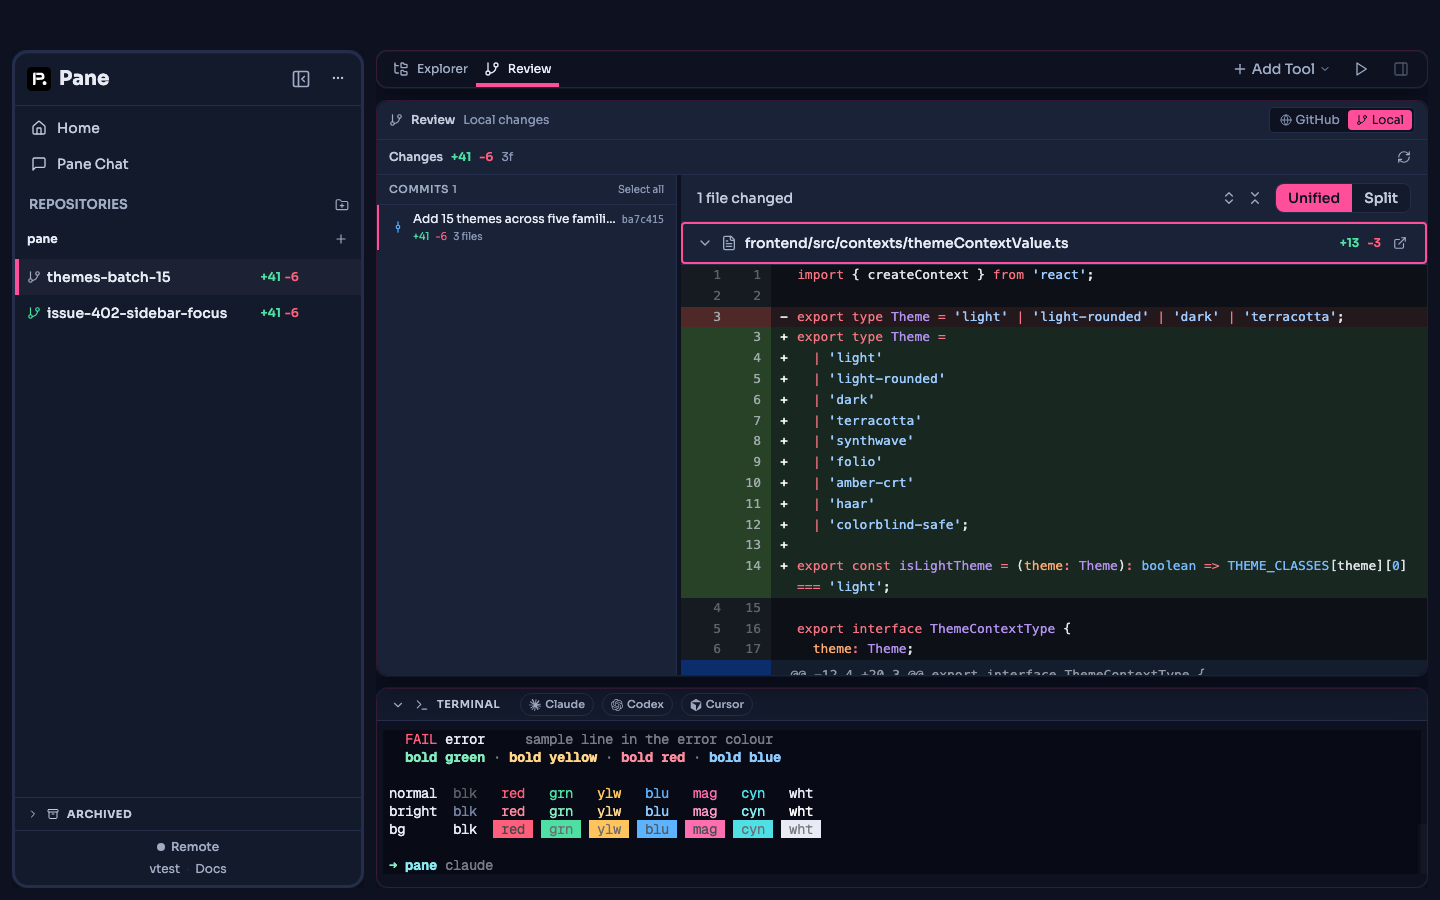Screen dimensions: 1440x900
Task: Select the themes-batch-15 branch
Action: pyautogui.click(x=188, y=277)
